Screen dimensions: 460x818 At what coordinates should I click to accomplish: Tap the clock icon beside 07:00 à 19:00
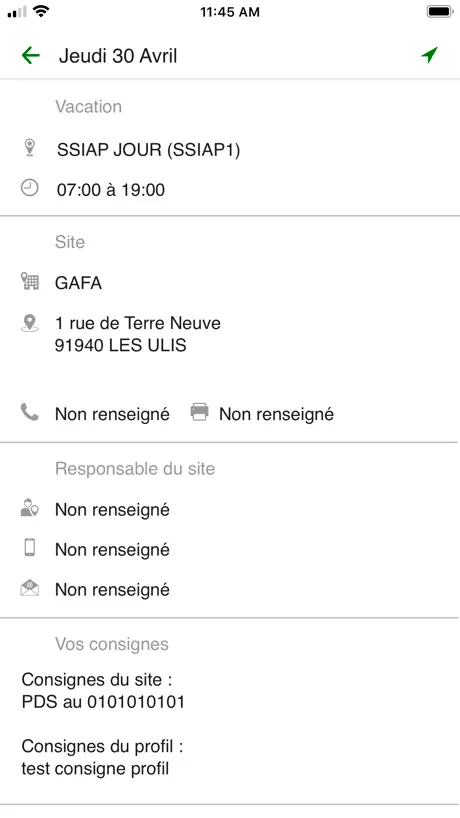click(29, 188)
